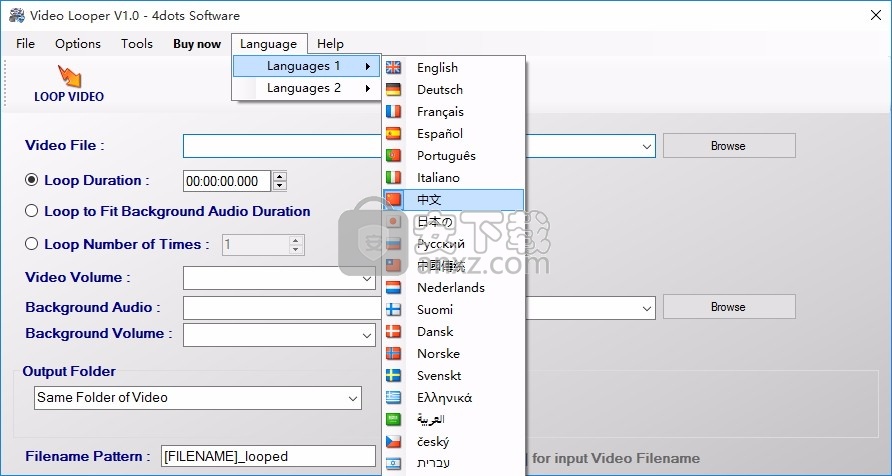Click the Japanese flag icon in language list
This screenshot has width=892, height=476.
[393, 222]
